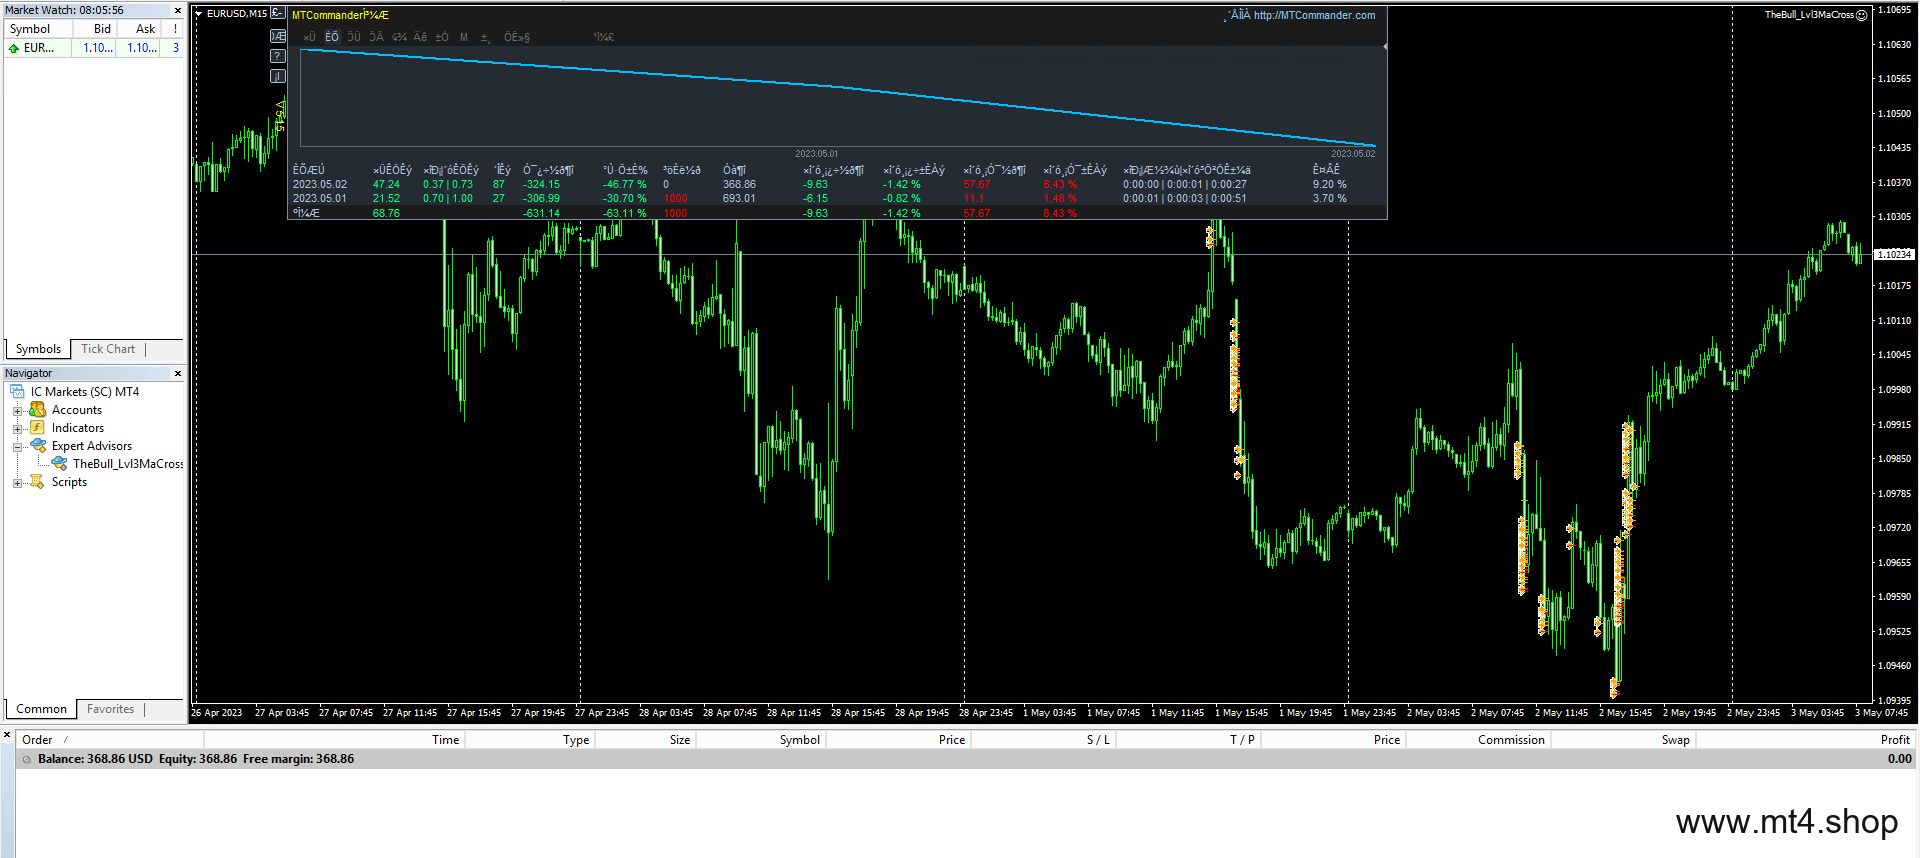Expand the Scripts tree node
The width and height of the screenshot is (1920, 858).
[x=17, y=482]
